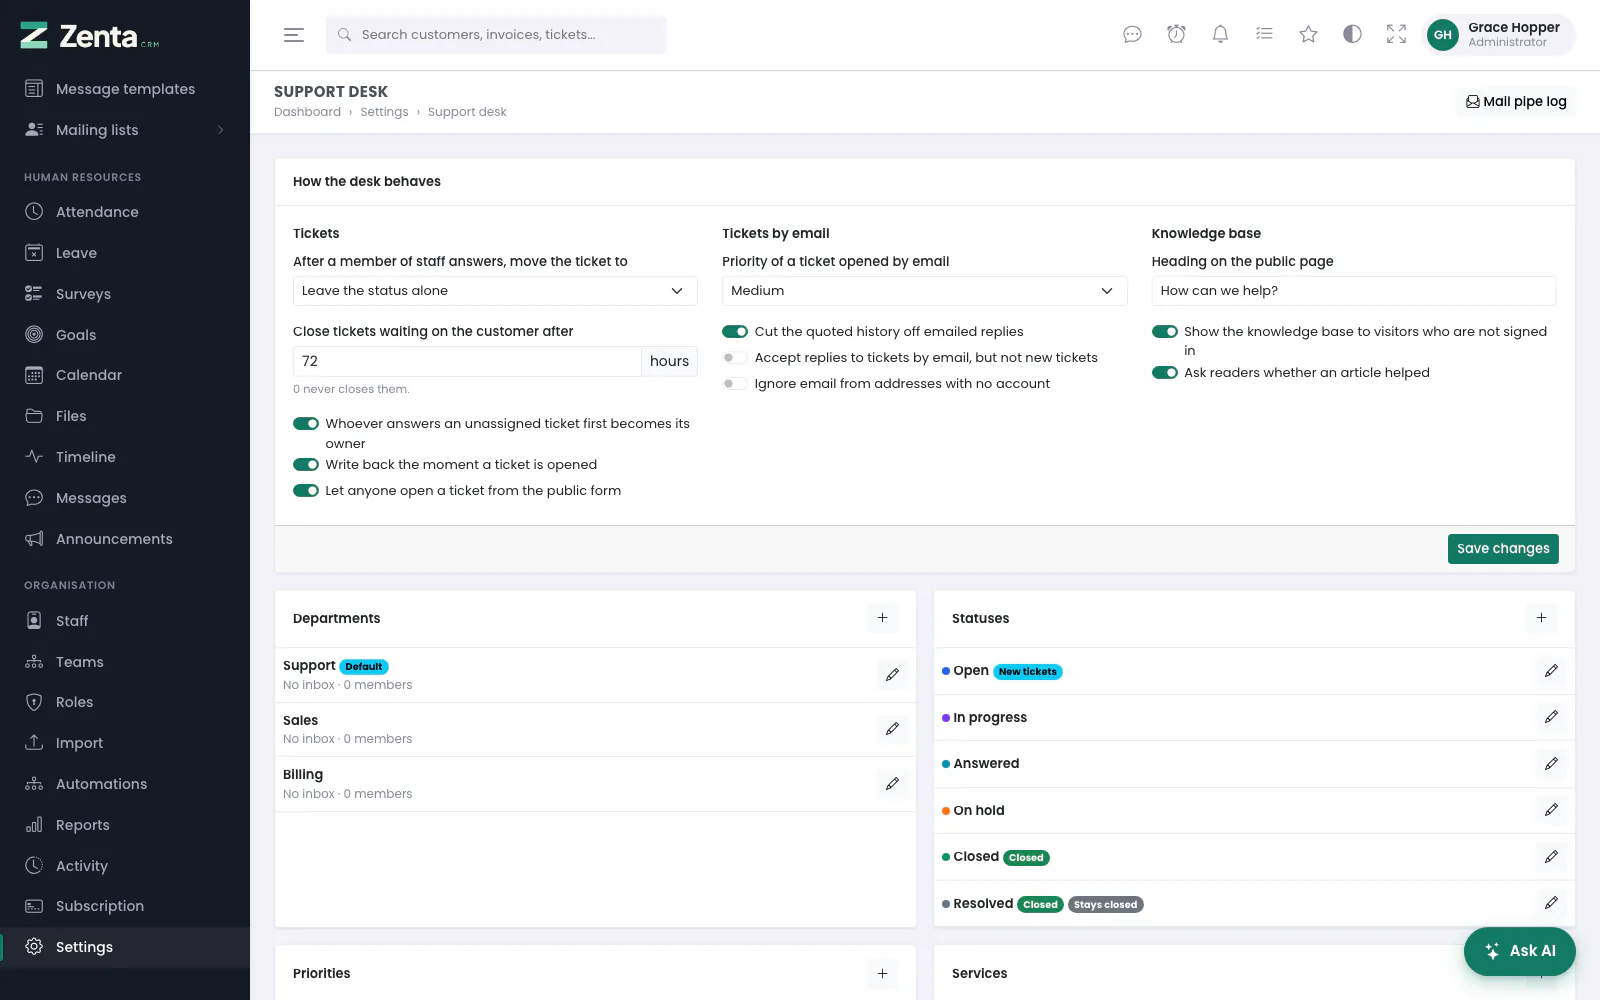
Task: Open the reminders alarm clock icon
Action: click(1176, 35)
